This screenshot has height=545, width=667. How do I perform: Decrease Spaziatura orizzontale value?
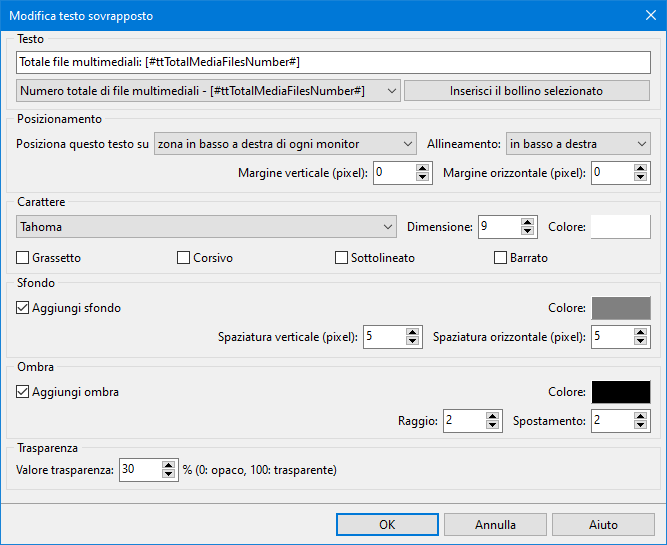click(x=640, y=341)
